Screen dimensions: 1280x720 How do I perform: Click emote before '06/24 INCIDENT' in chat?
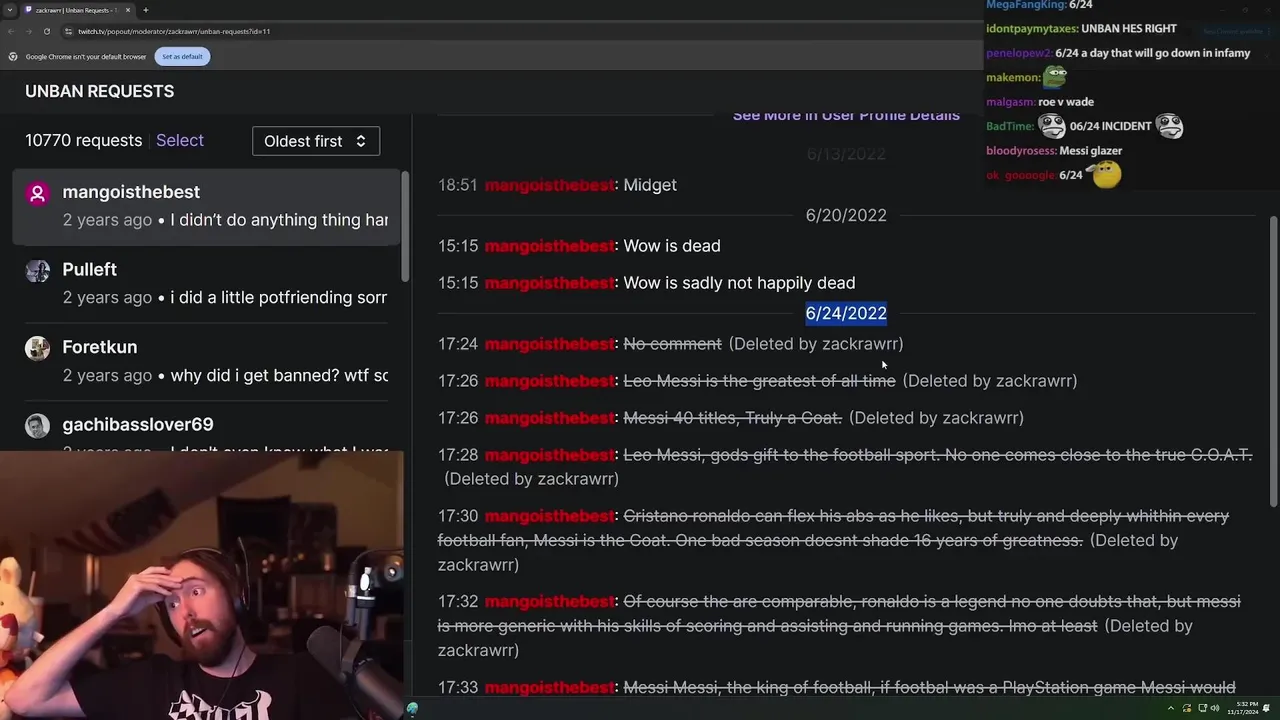1052,126
